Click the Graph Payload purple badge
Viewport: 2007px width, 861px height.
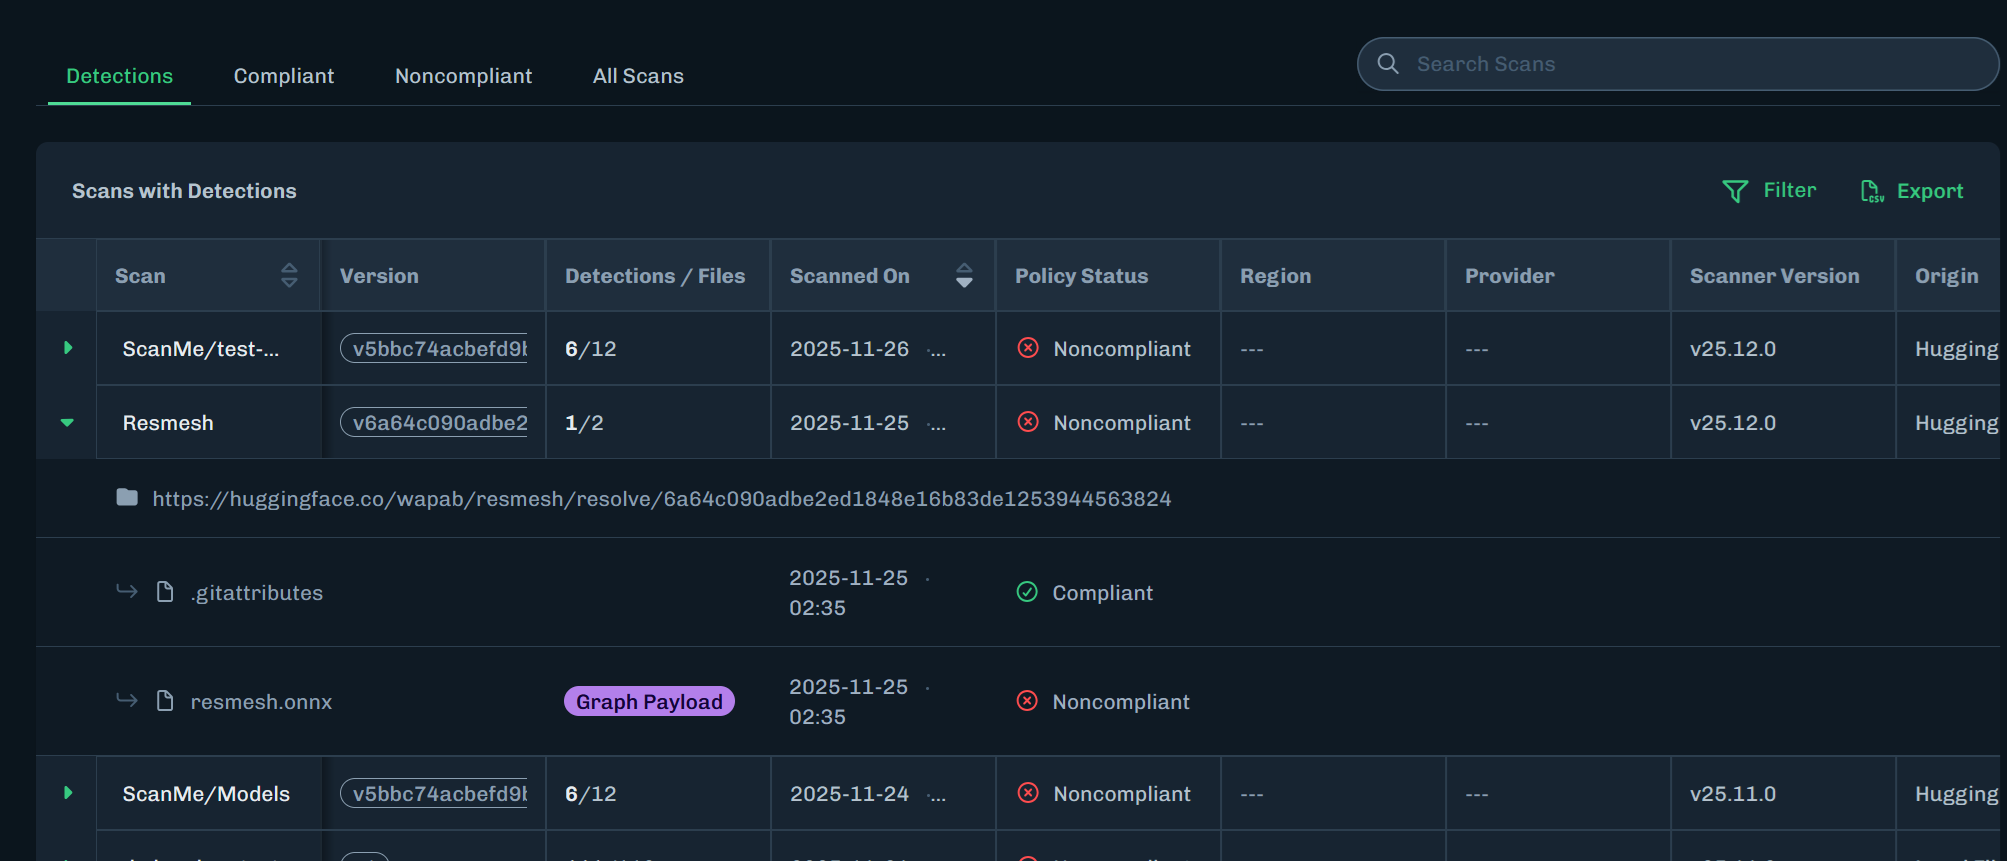click(649, 702)
